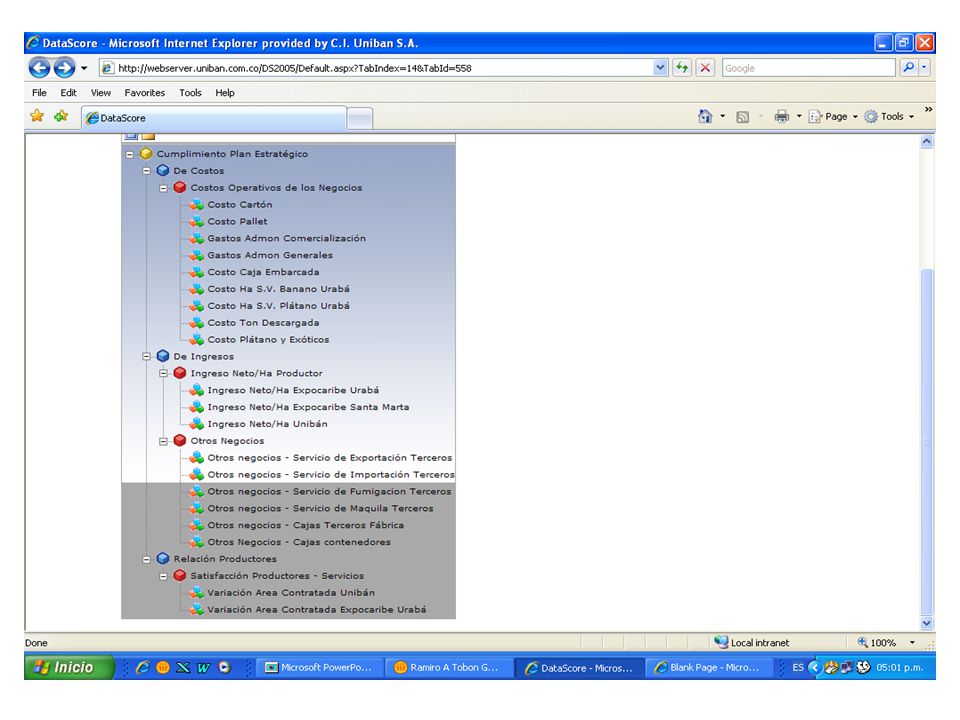Click the indicator icon beside Ingreso Neto/Ha Unibán
Image resolution: width=960 pixels, height=720 pixels.
click(197, 424)
